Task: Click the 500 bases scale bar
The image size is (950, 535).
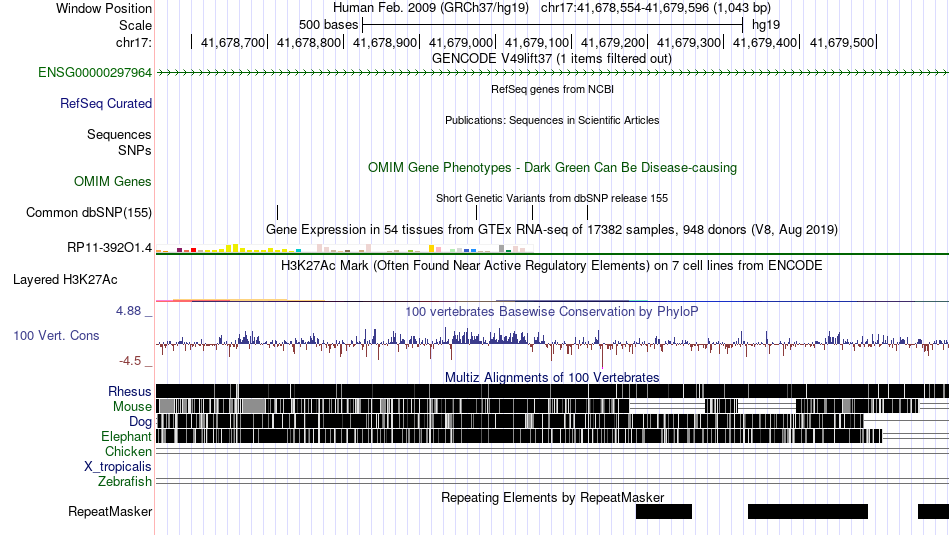Action: tap(552, 25)
